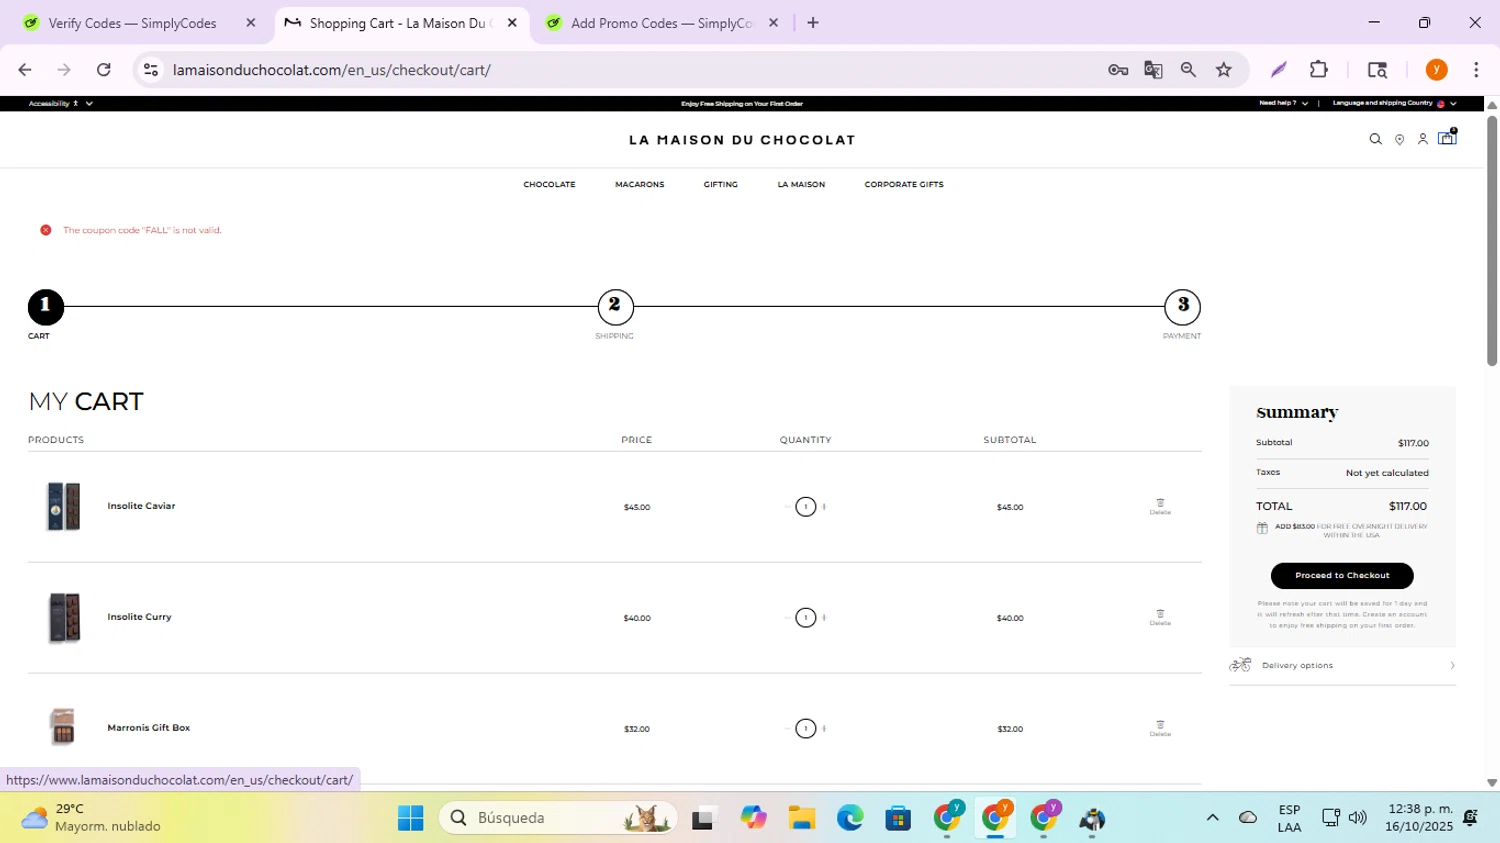
Task: Open the browser extensions puzzle icon
Action: [x=1319, y=69]
